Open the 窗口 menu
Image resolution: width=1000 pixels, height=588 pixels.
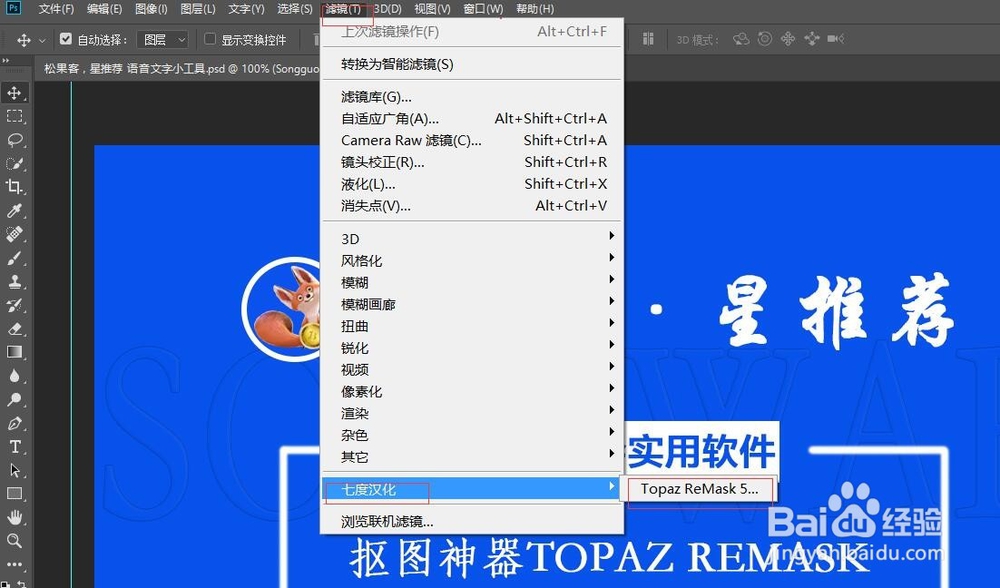(x=481, y=9)
